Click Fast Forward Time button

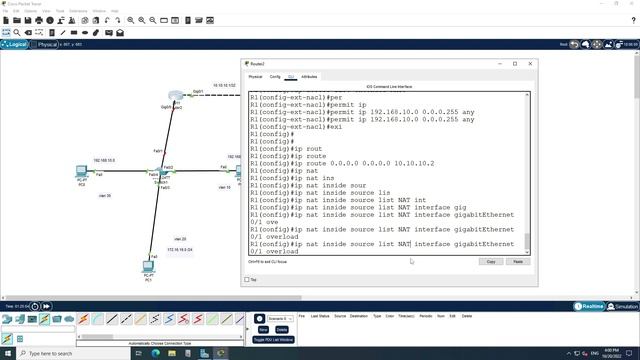47,307
